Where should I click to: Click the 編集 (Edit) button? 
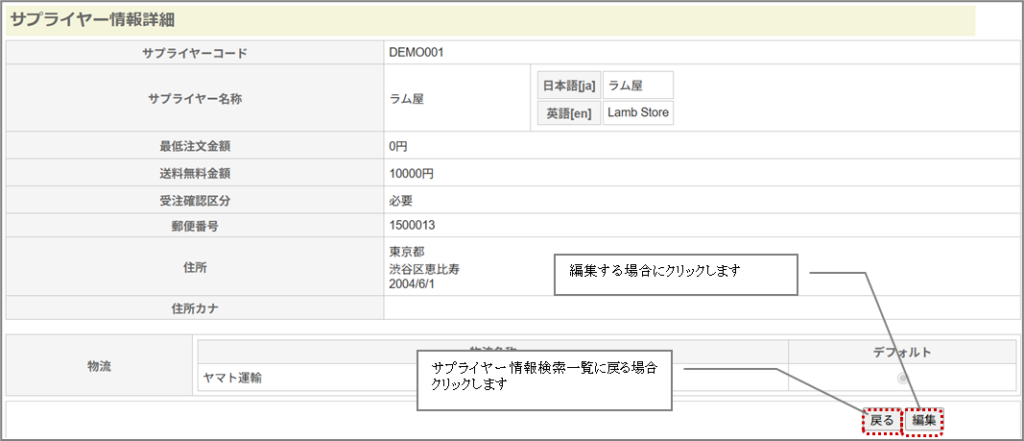pyautogui.click(x=924, y=421)
